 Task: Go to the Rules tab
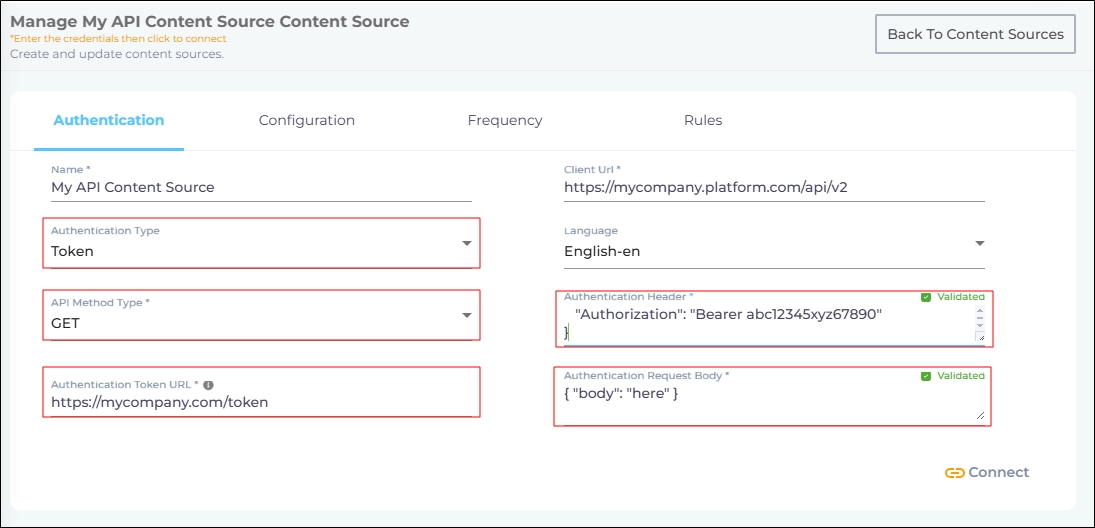(x=703, y=120)
